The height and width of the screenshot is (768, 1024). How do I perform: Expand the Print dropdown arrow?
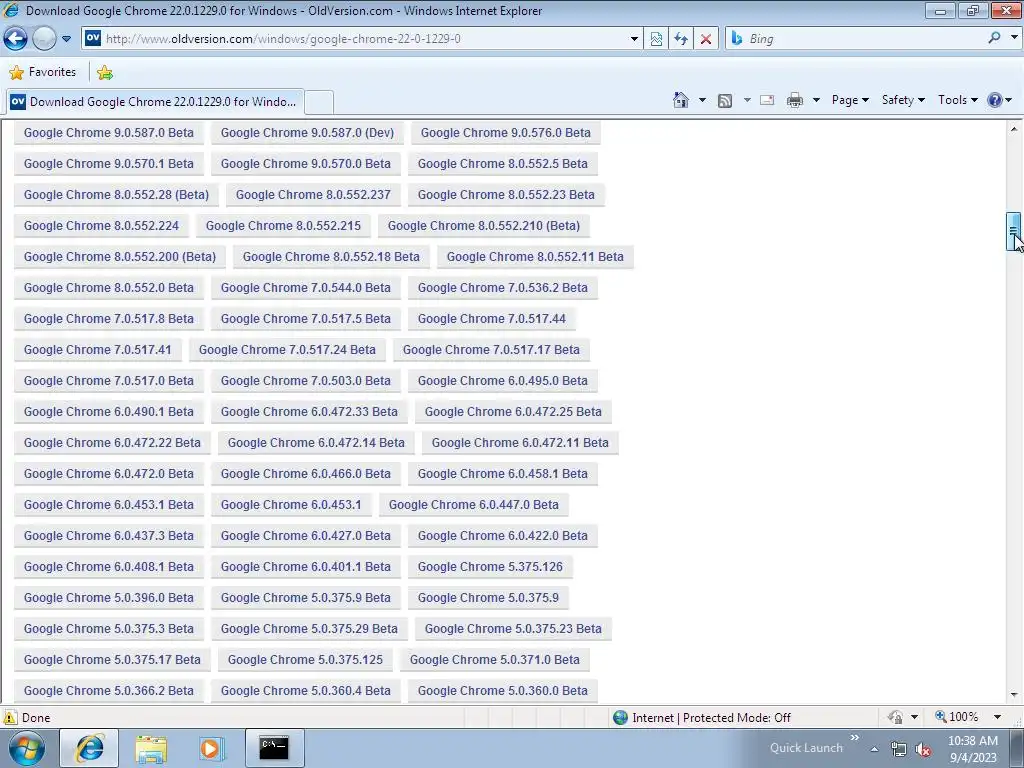click(816, 100)
